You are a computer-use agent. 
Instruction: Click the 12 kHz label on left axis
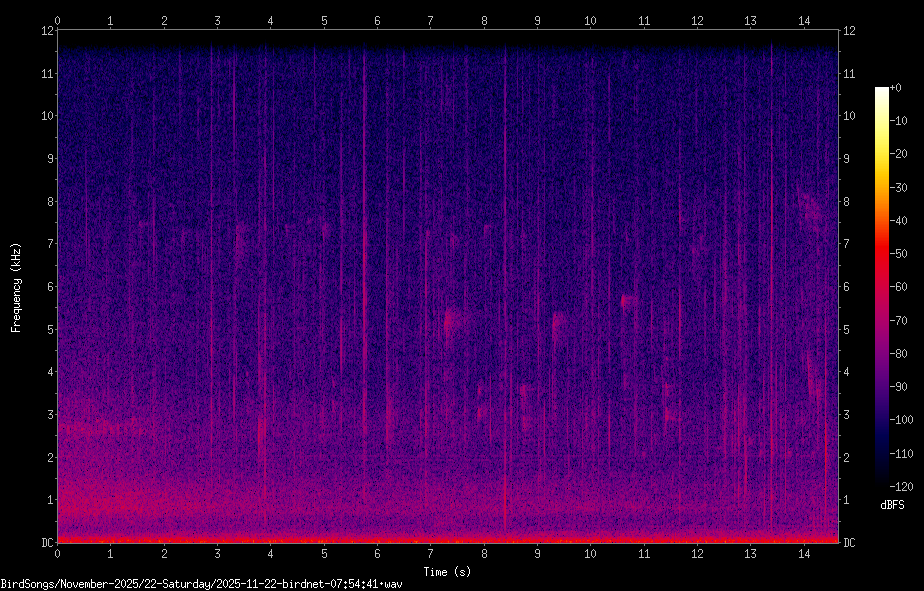45,31
